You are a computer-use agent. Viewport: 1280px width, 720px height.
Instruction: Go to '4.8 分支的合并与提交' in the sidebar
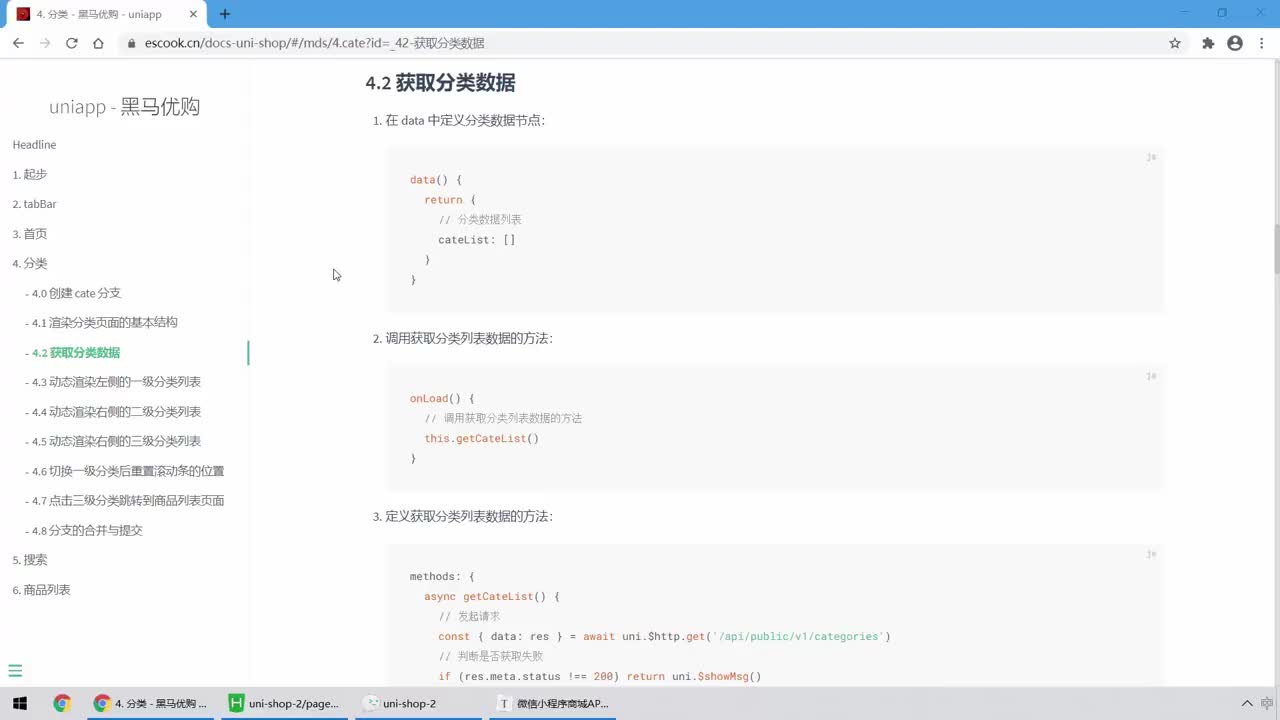(87, 530)
